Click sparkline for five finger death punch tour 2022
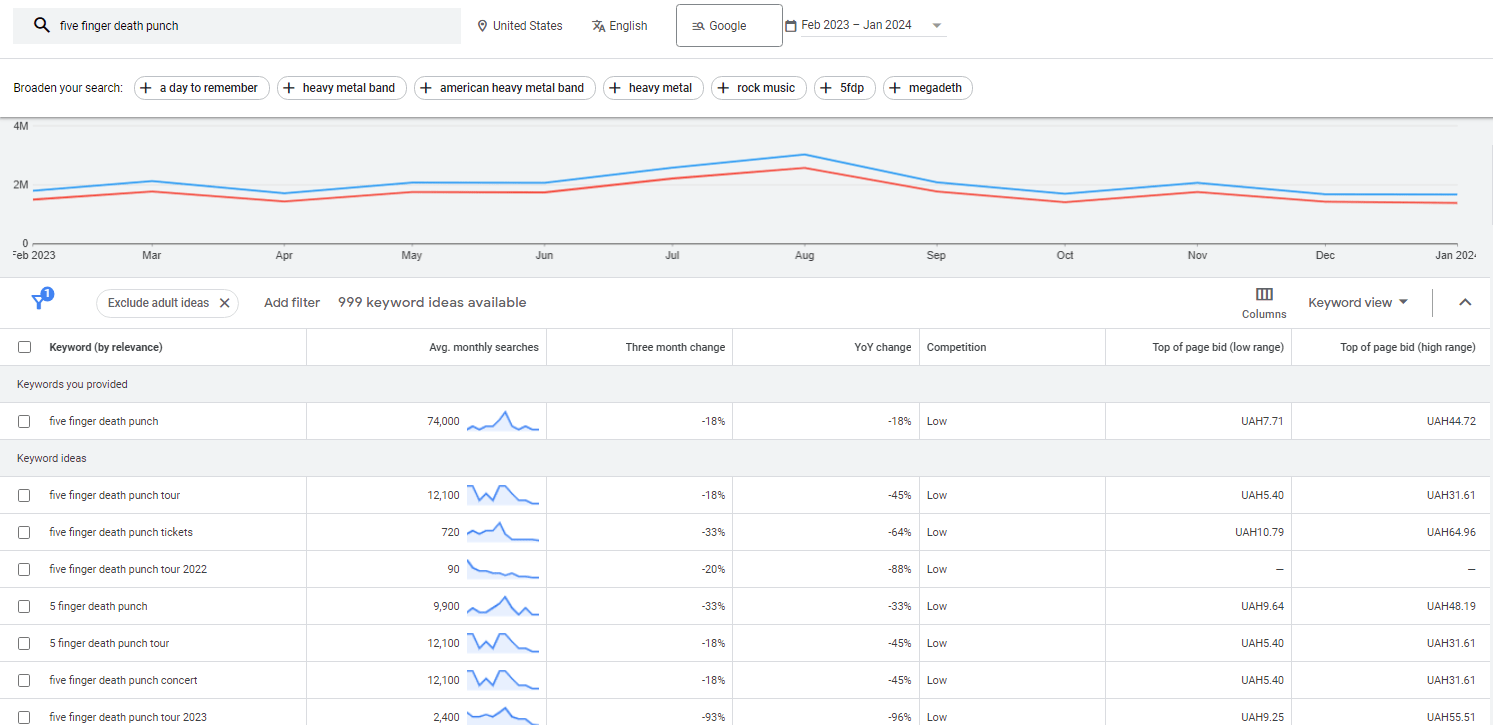Screen dimensions: 1493x725 (x=503, y=569)
